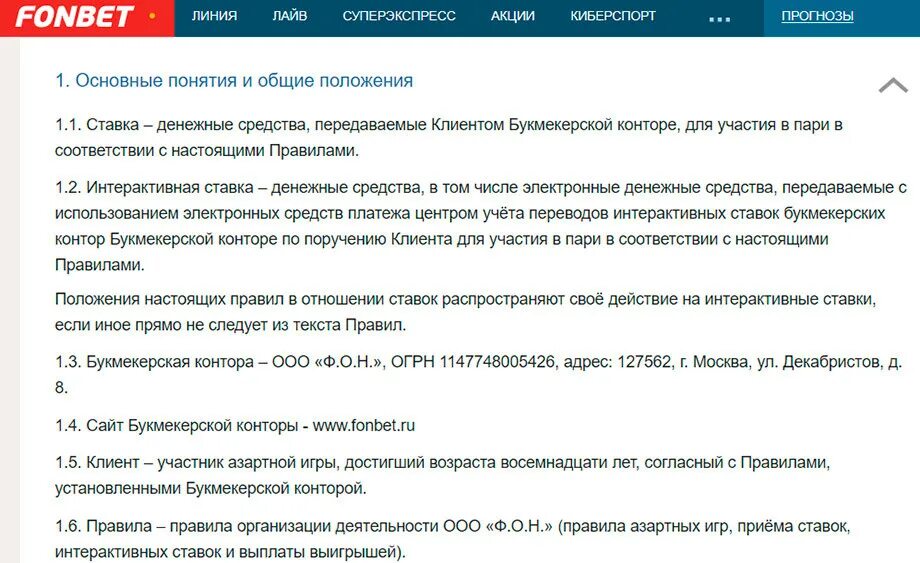Click paragraph '1.5. Клиент – участник азартной игры'
This screenshot has width=920, height=563.
(443, 475)
